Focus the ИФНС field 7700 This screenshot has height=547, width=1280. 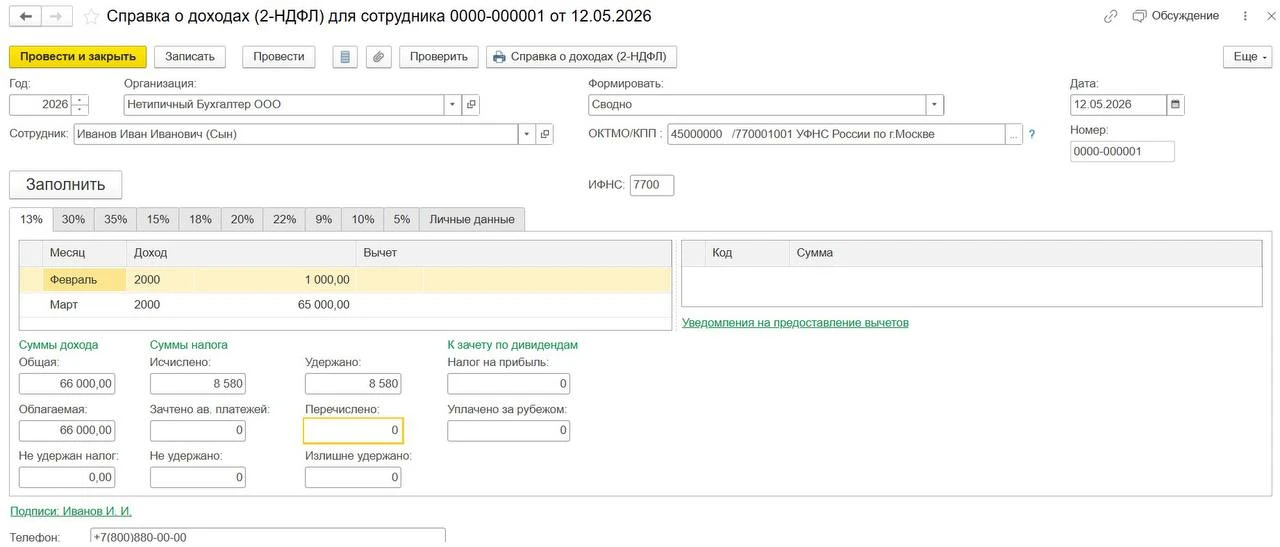(x=652, y=185)
